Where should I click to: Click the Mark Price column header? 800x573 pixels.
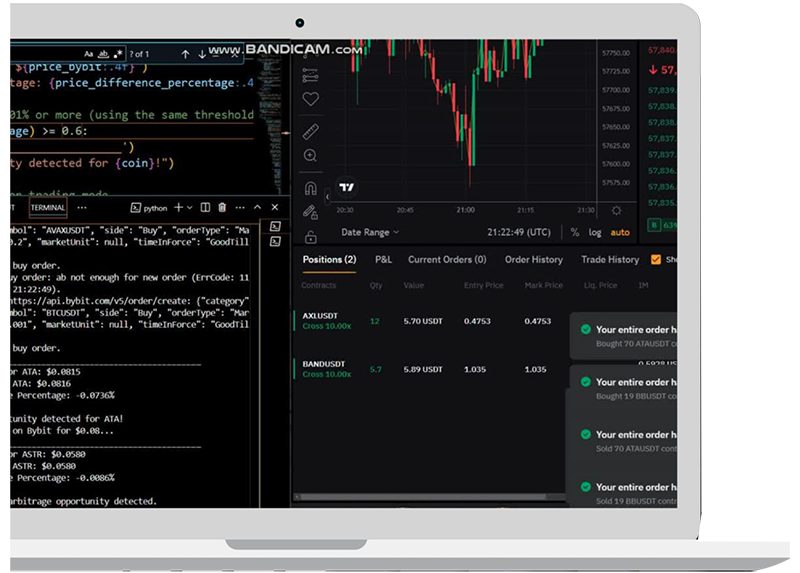pos(543,285)
